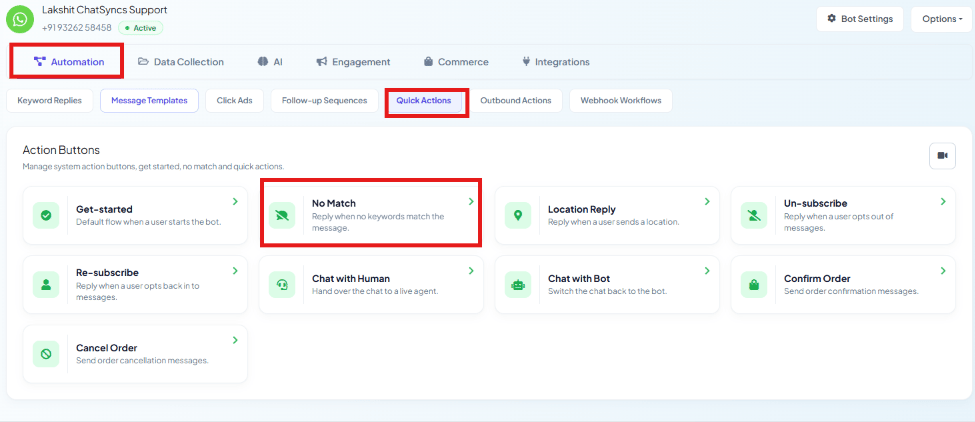Image resolution: width=975 pixels, height=422 pixels.
Task: Open the Engagement tab
Action: [x=353, y=62]
